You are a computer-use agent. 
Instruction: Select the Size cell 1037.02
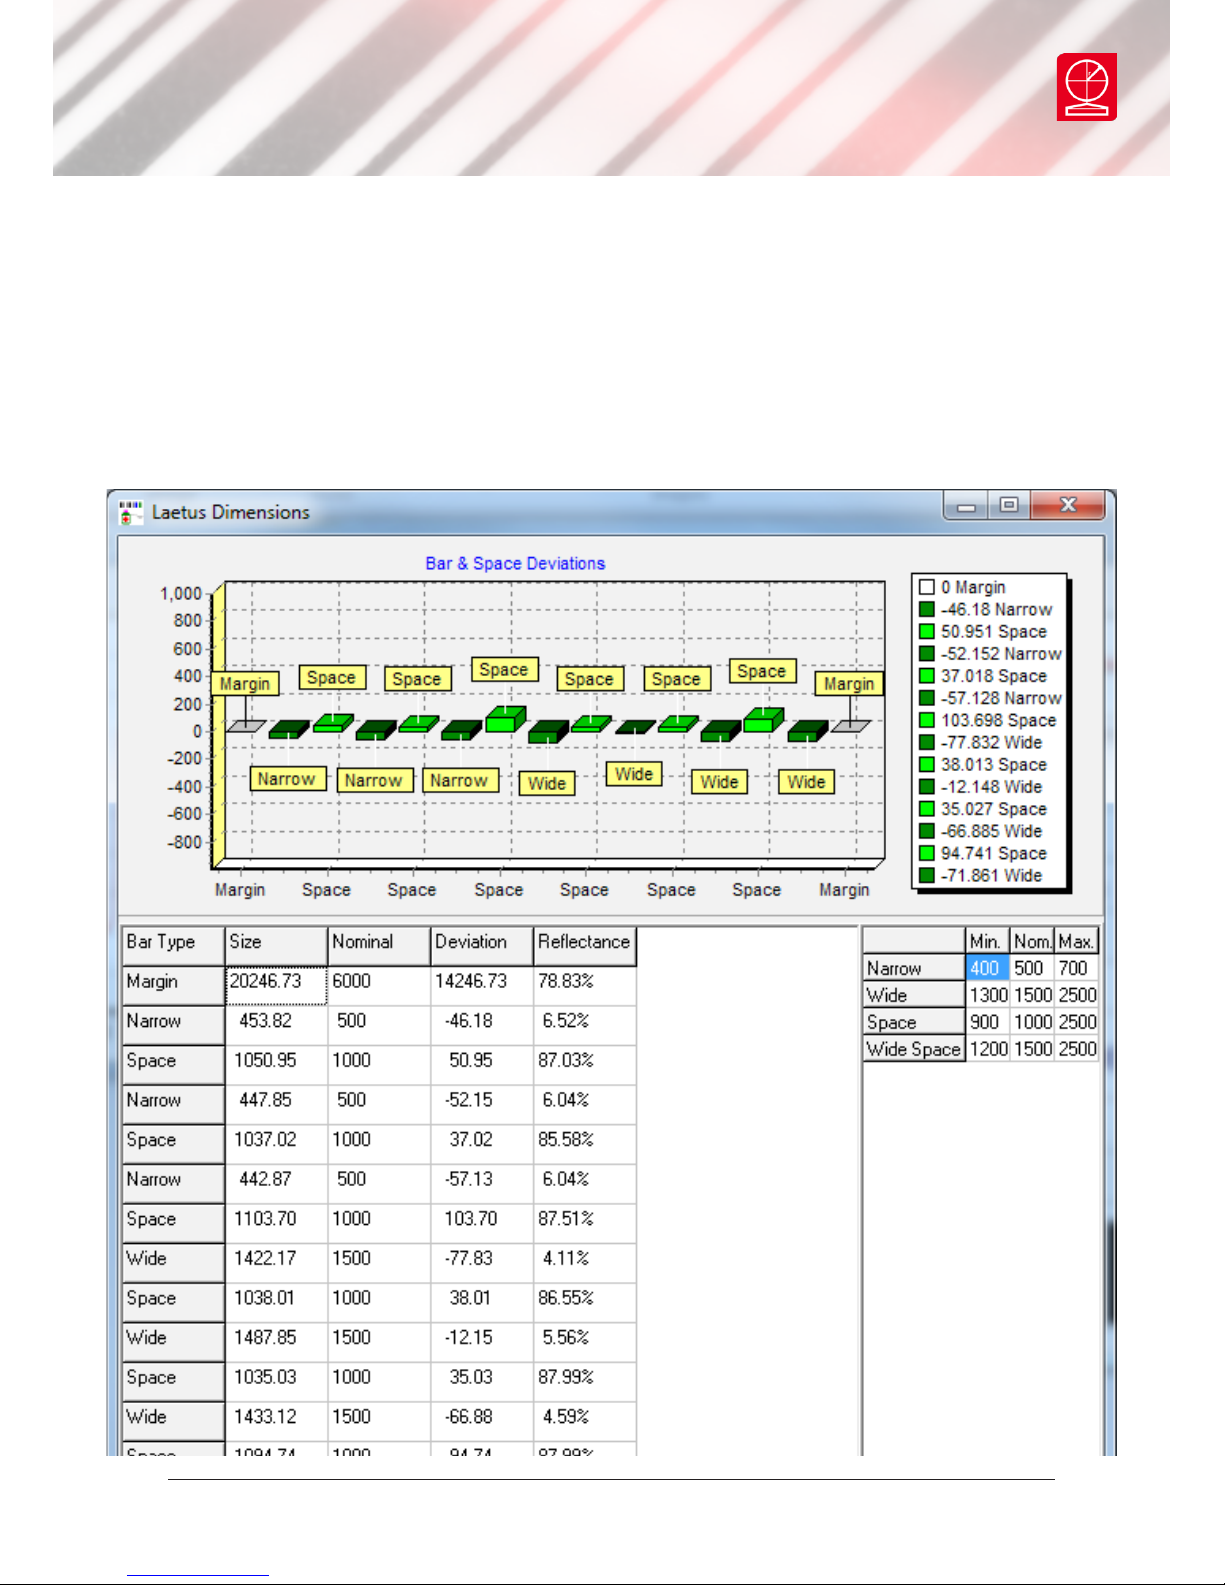tap(276, 1142)
